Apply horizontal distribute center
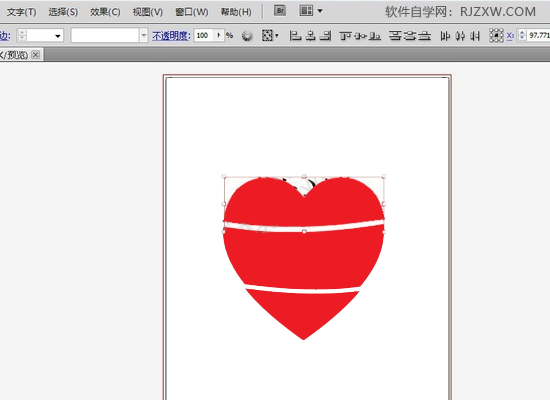Screen dimensions: 550x400 pos(460,35)
